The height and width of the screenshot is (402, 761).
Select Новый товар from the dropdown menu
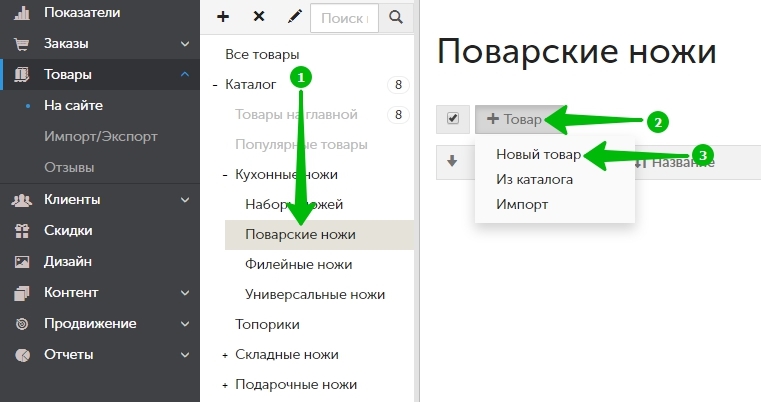pos(538,155)
